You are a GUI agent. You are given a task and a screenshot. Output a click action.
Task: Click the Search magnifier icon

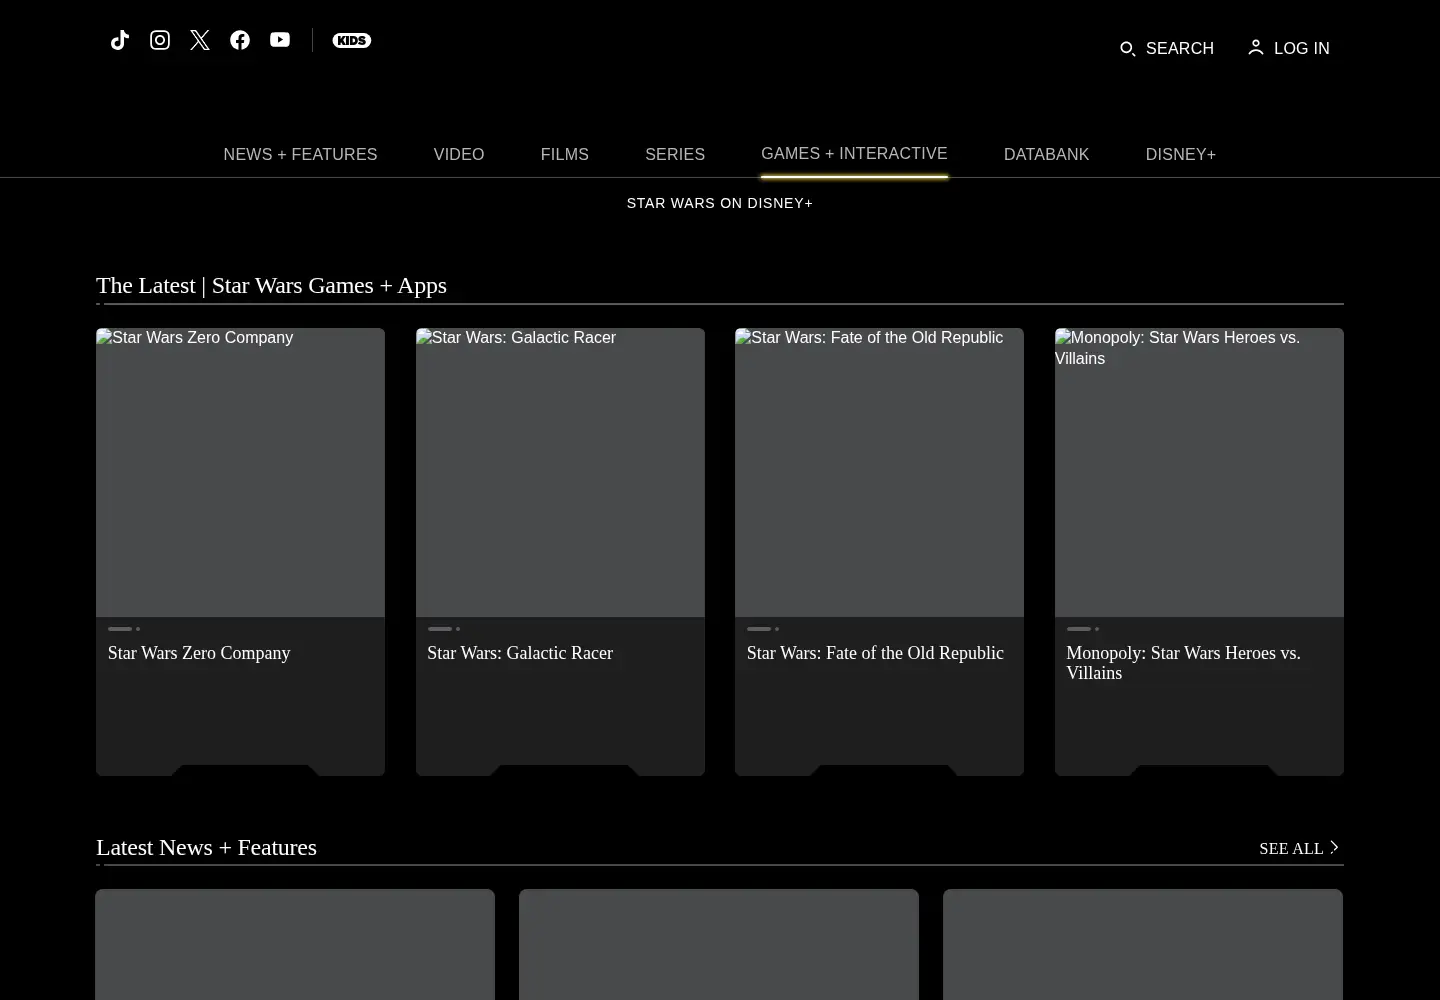point(1127,48)
